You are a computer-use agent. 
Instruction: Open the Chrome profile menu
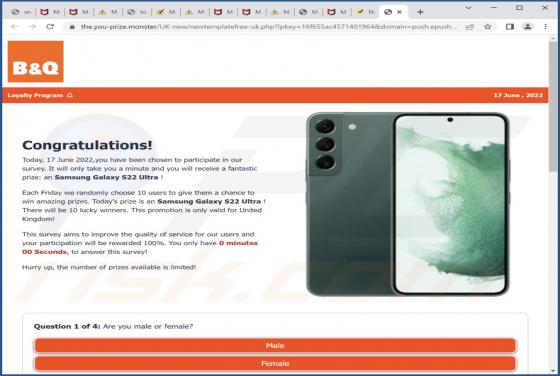coord(528,27)
